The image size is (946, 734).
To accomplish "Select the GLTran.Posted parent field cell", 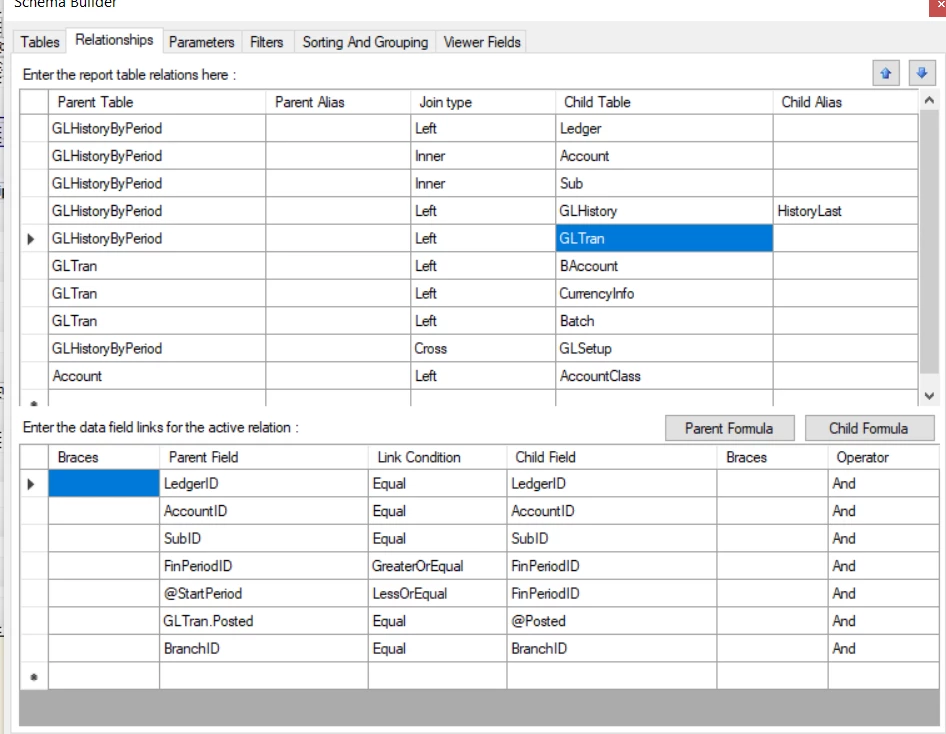I will pos(264,621).
